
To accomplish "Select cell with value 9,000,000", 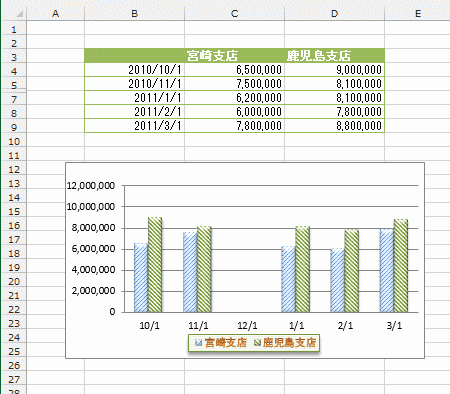I will coord(334,70).
